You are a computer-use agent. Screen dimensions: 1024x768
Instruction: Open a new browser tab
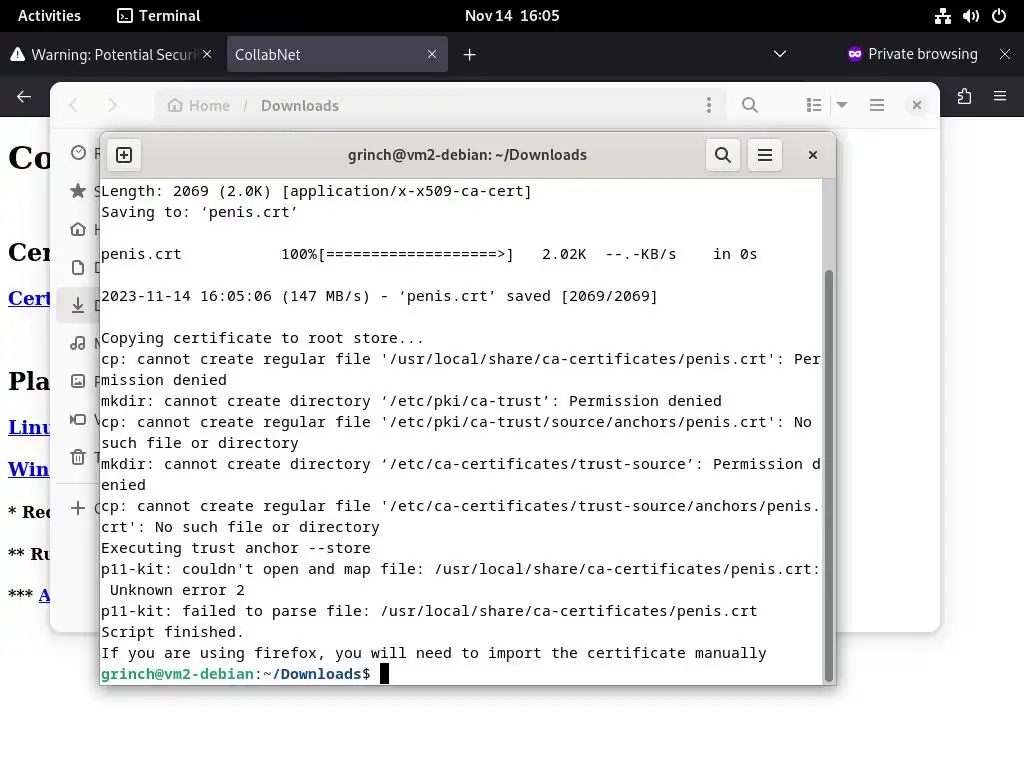click(470, 55)
